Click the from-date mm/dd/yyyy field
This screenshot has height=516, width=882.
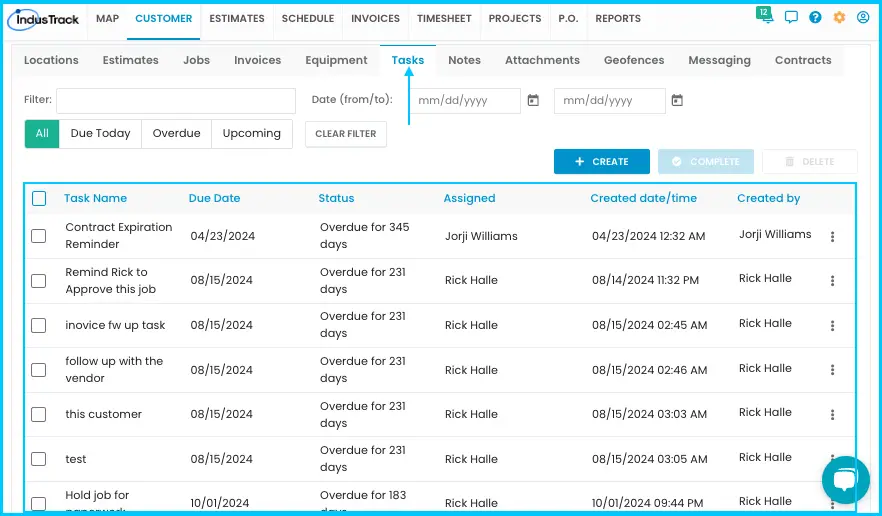(x=465, y=101)
